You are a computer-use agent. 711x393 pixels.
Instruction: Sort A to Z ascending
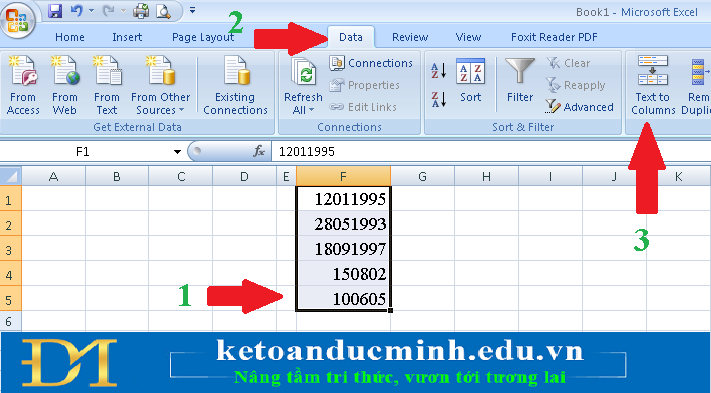[438, 70]
